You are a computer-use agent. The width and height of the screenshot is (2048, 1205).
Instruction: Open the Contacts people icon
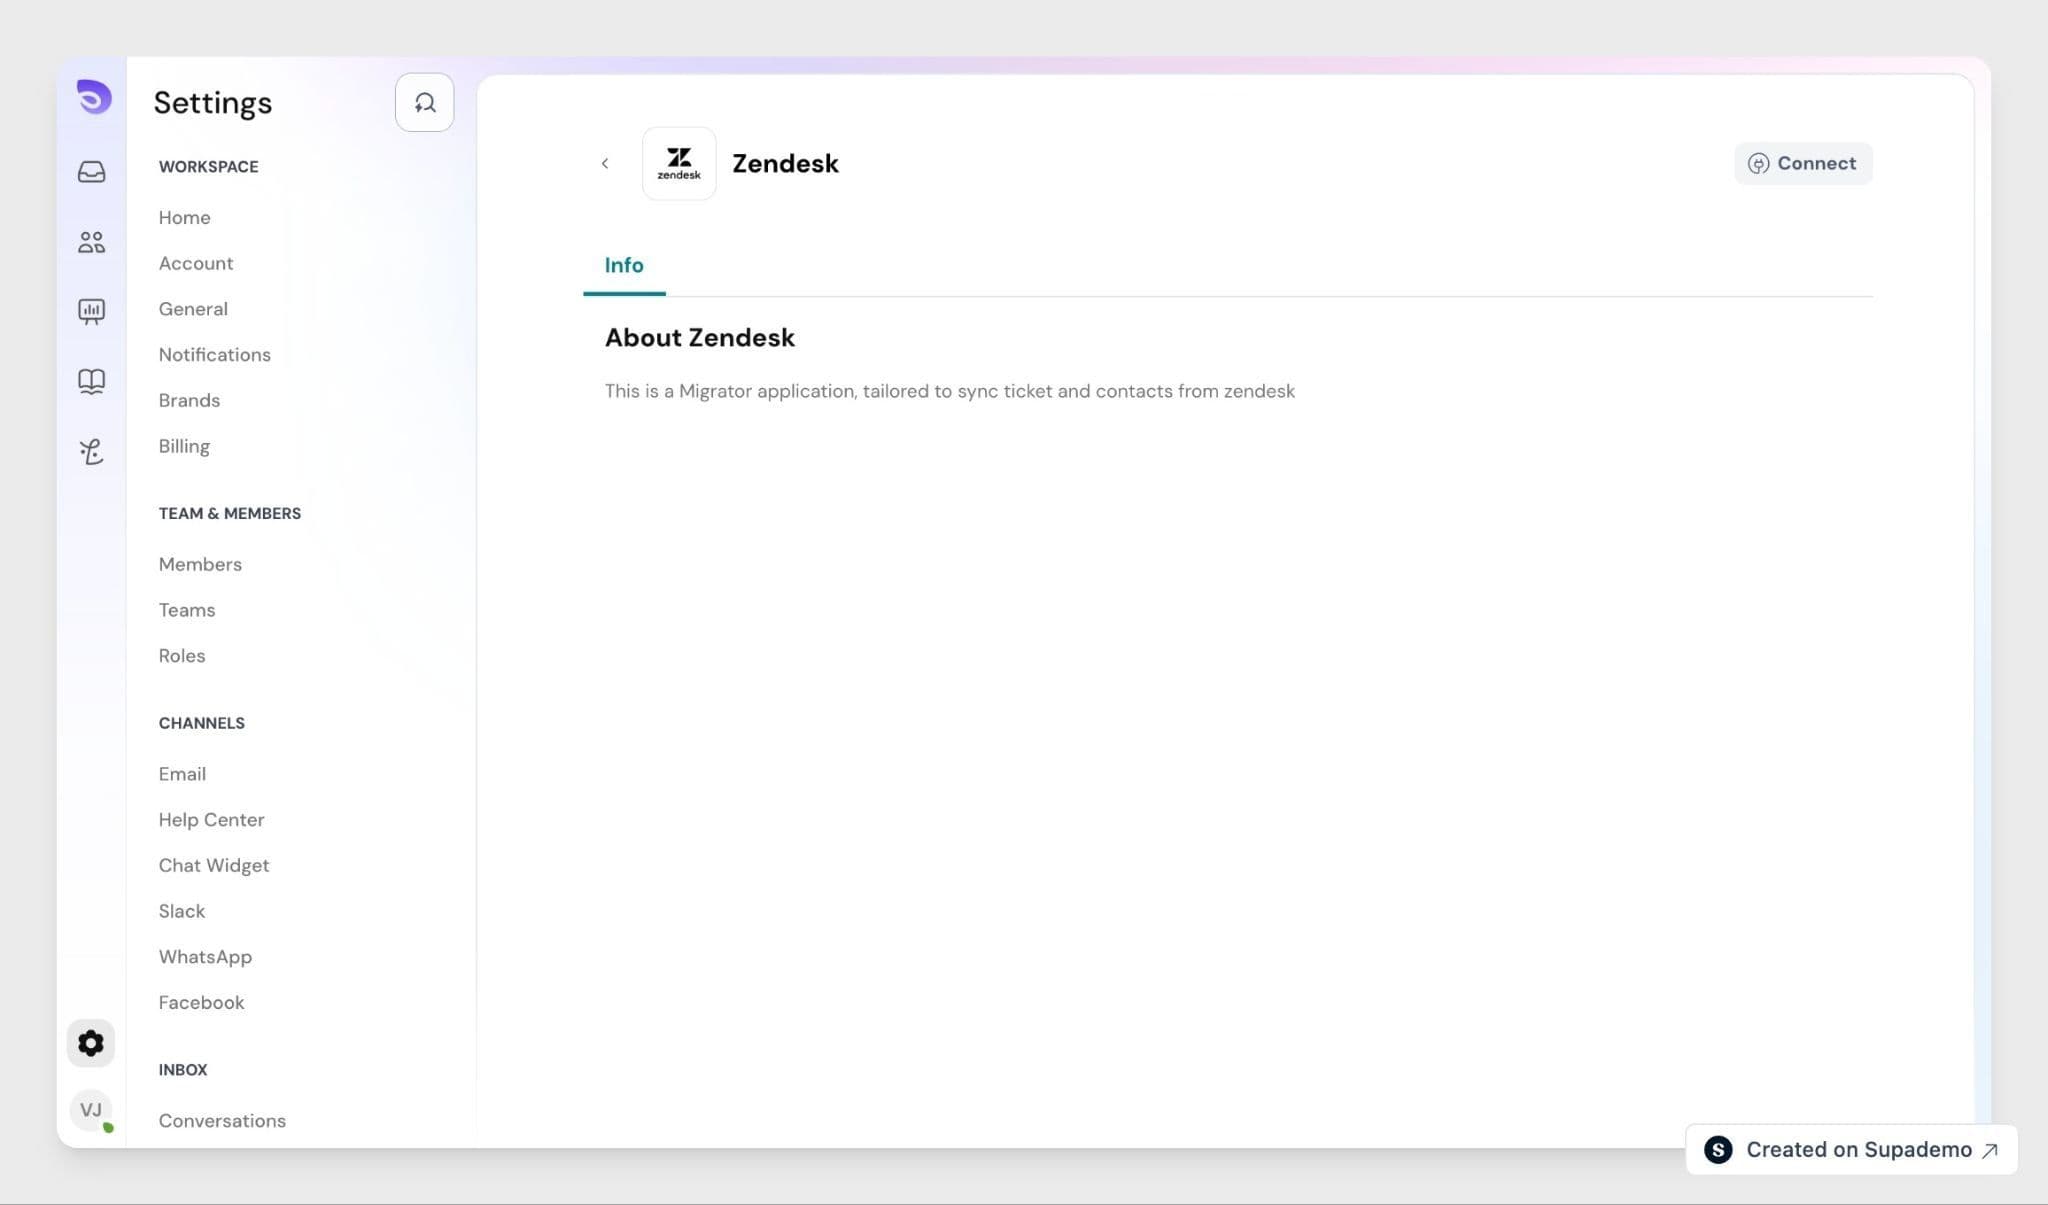91,242
